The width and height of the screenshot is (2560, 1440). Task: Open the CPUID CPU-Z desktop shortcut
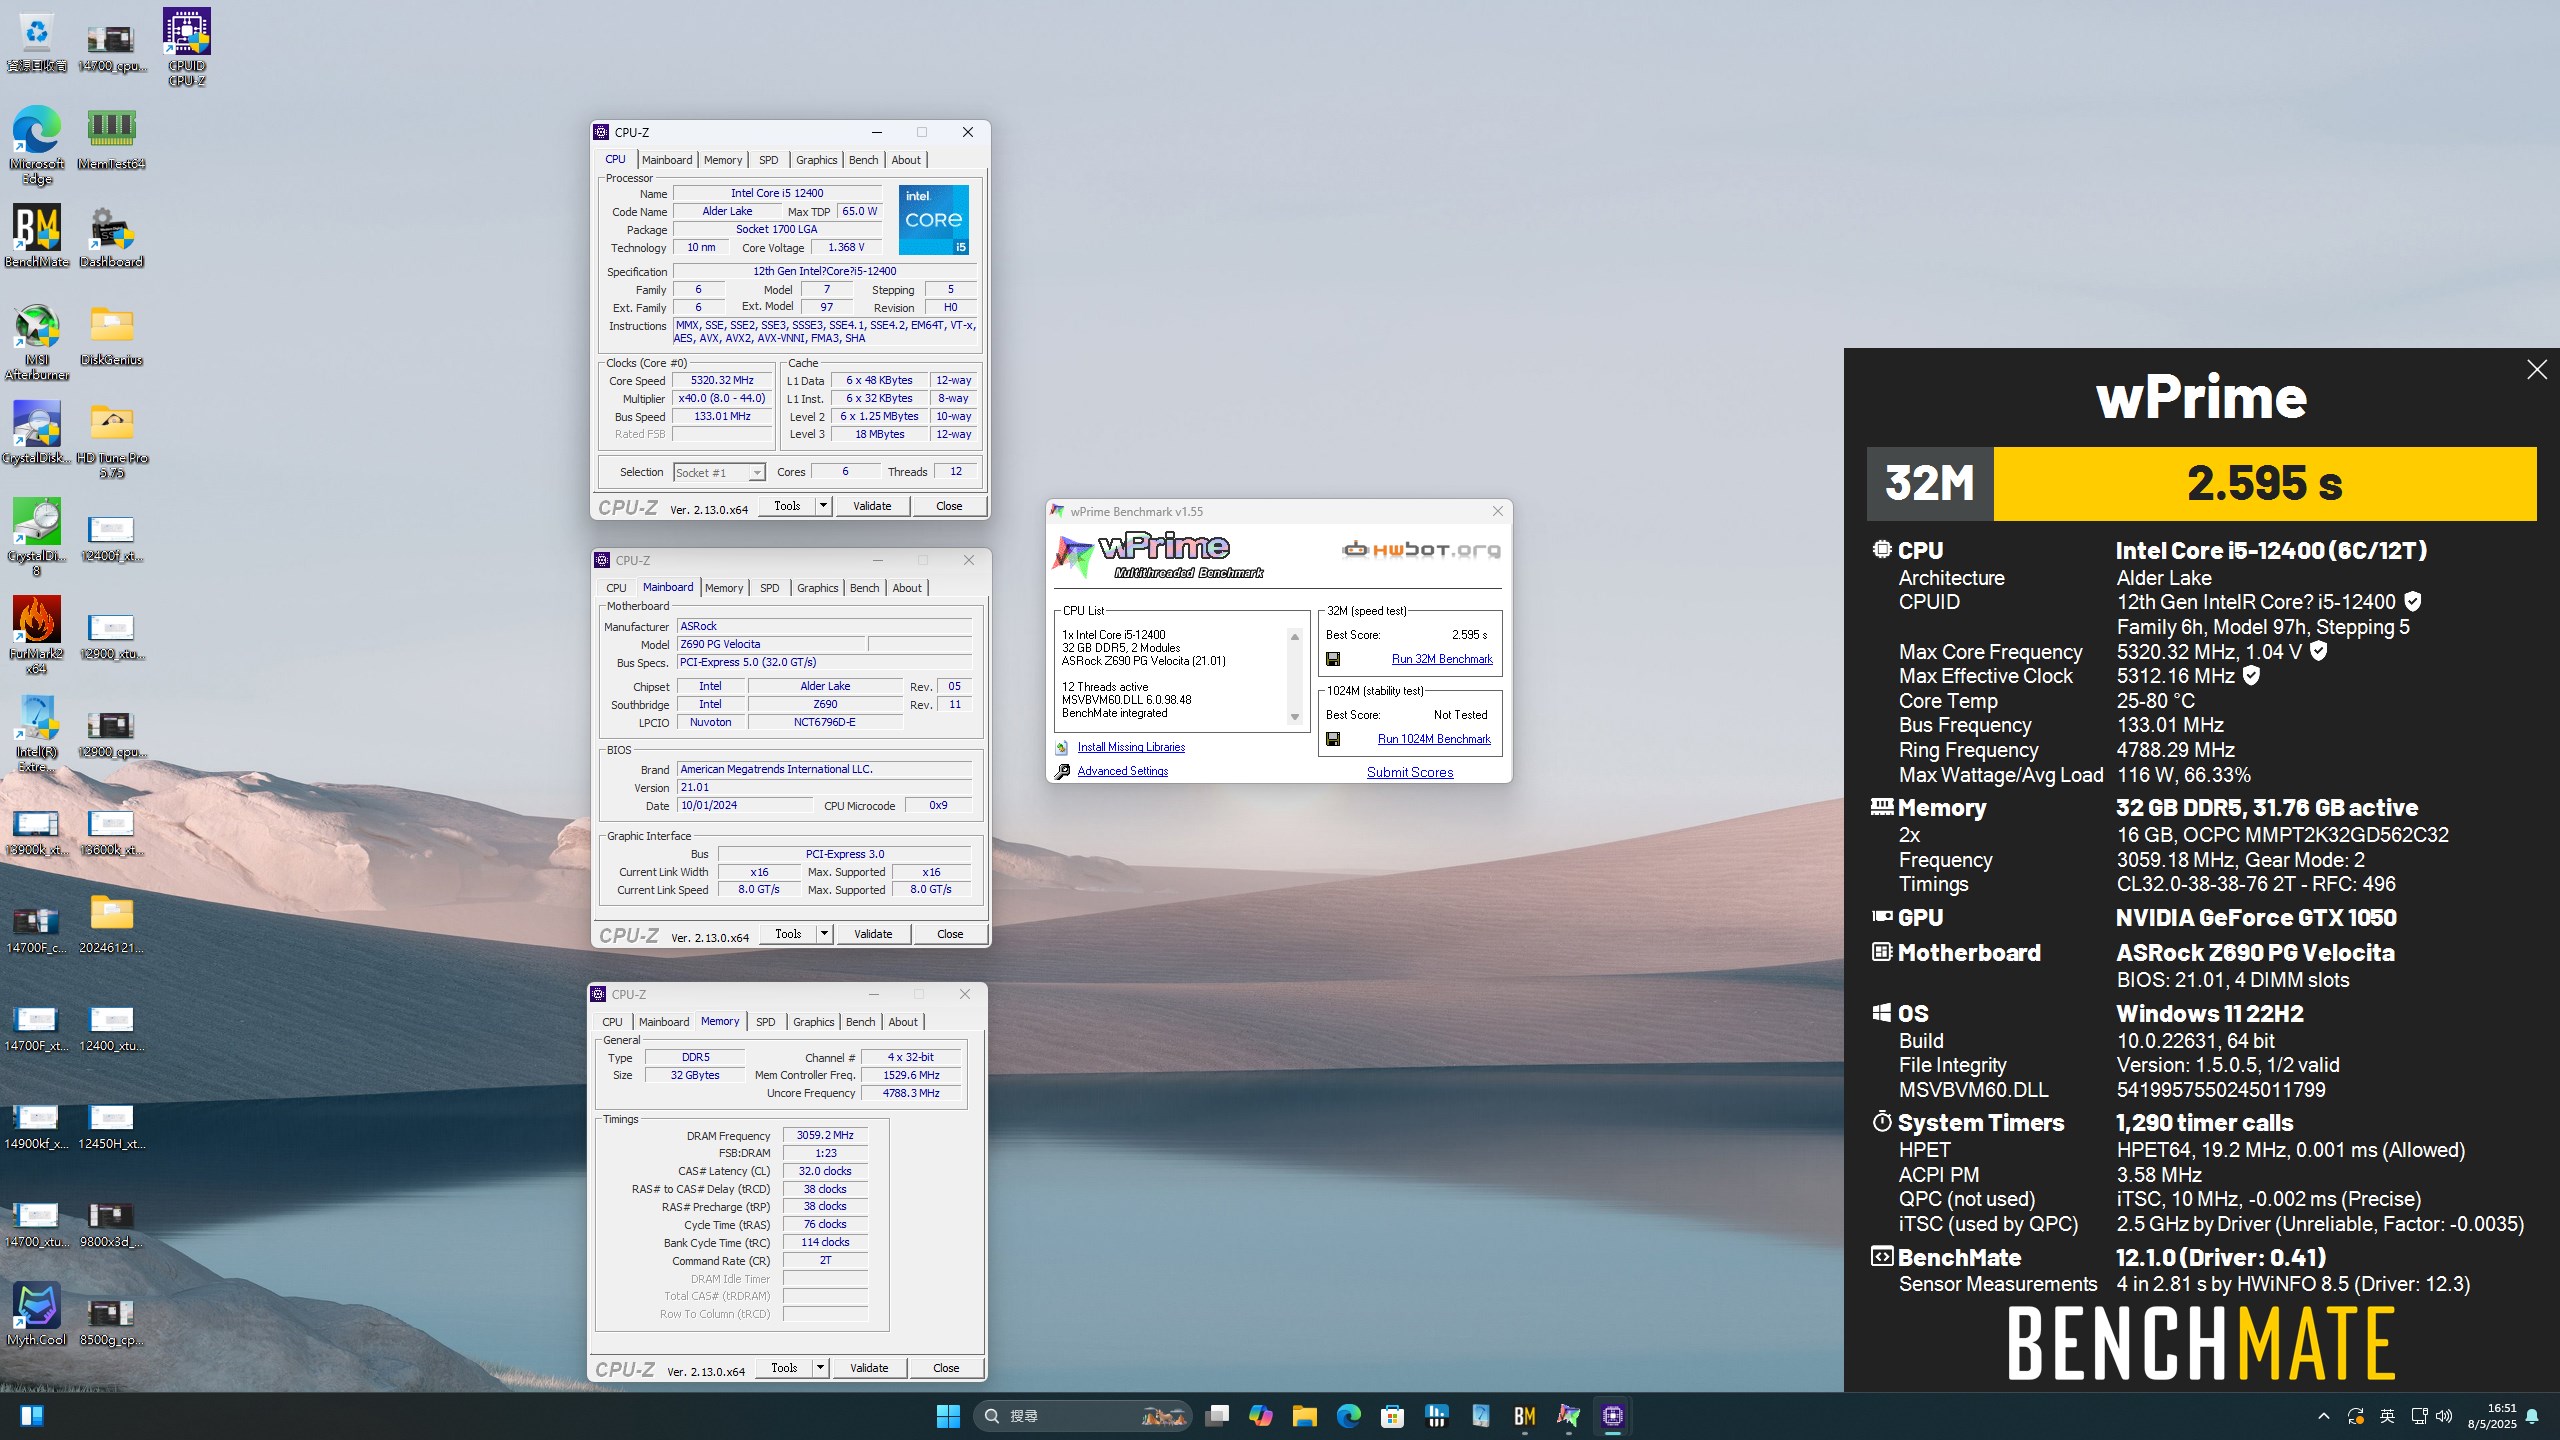point(187,47)
